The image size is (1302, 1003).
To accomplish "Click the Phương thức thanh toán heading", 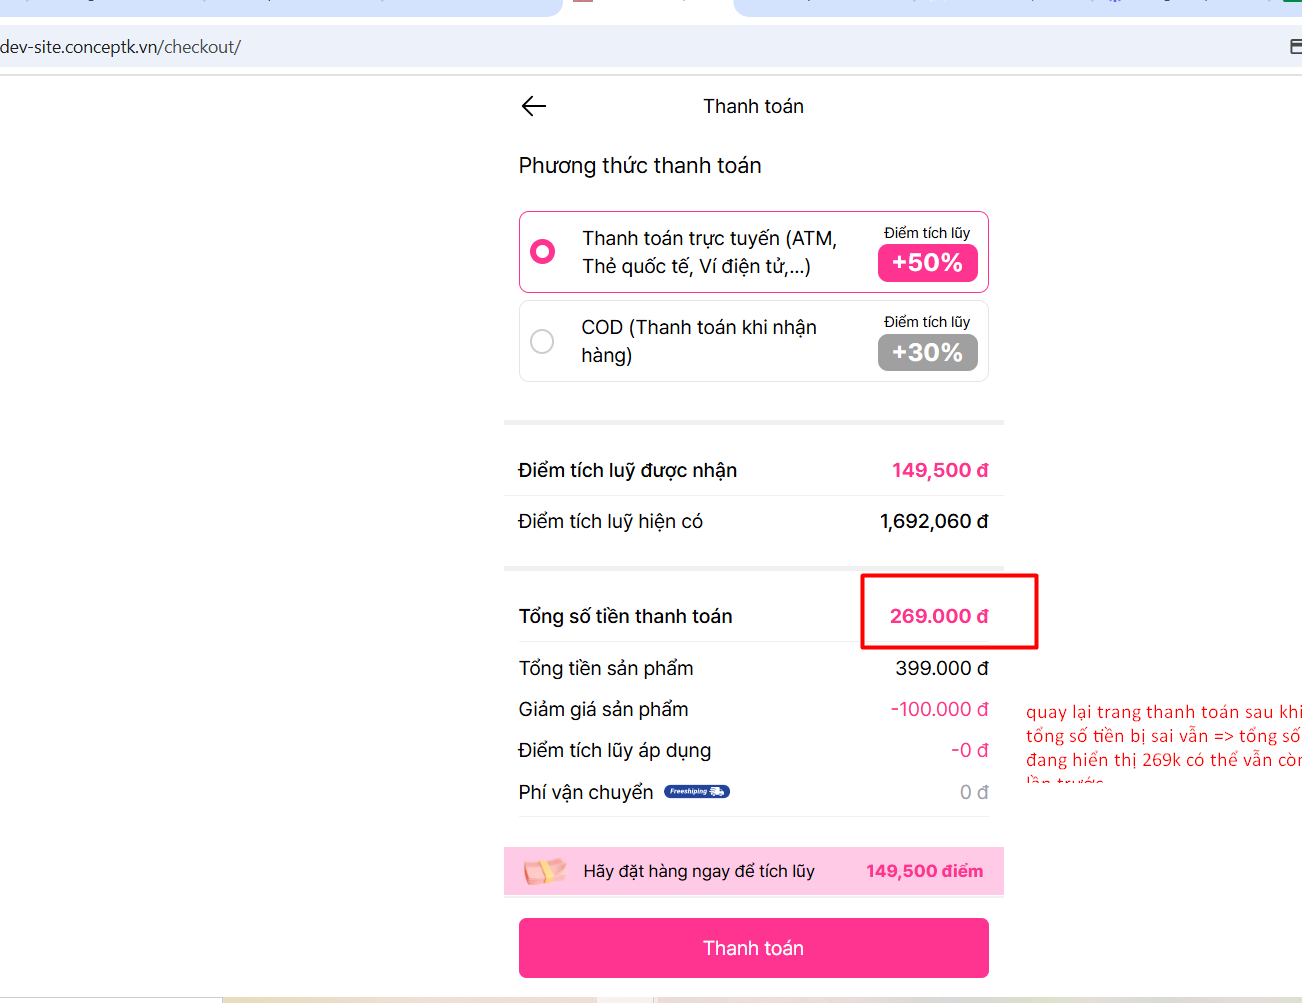I will (x=640, y=166).
